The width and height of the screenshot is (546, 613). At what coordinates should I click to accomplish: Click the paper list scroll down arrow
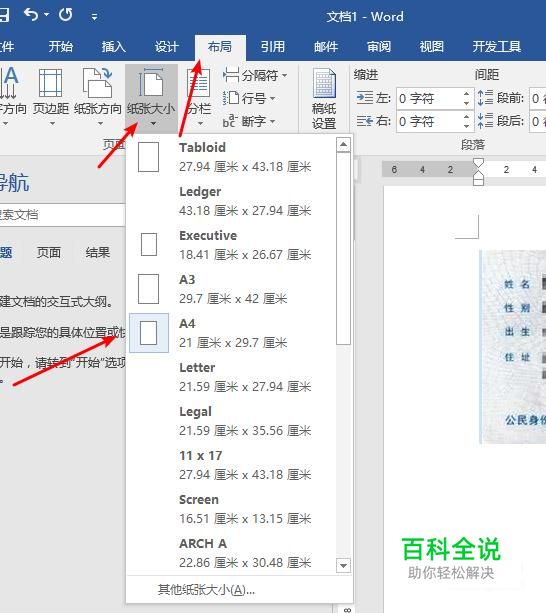point(343,565)
